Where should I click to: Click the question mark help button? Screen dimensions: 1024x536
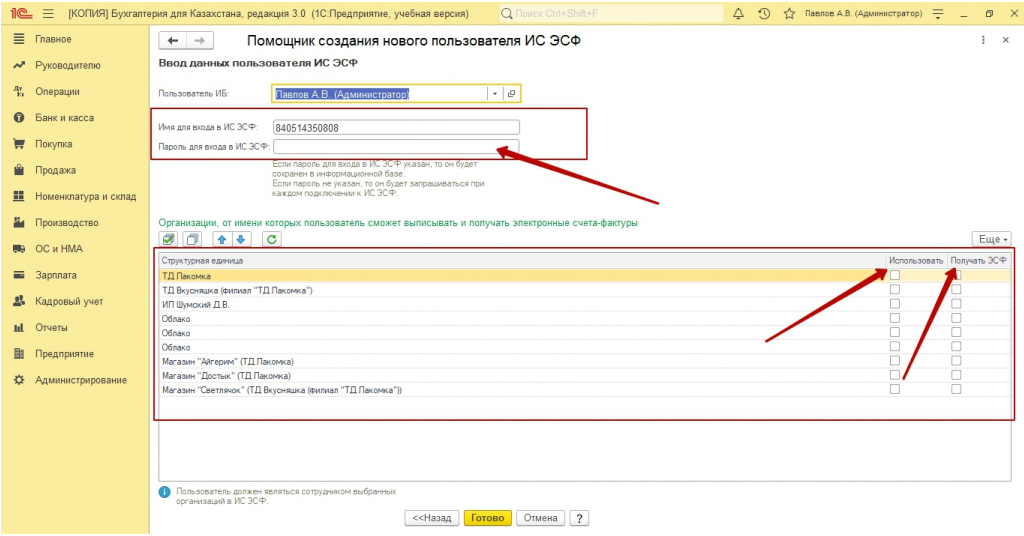pyautogui.click(x=579, y=518)
